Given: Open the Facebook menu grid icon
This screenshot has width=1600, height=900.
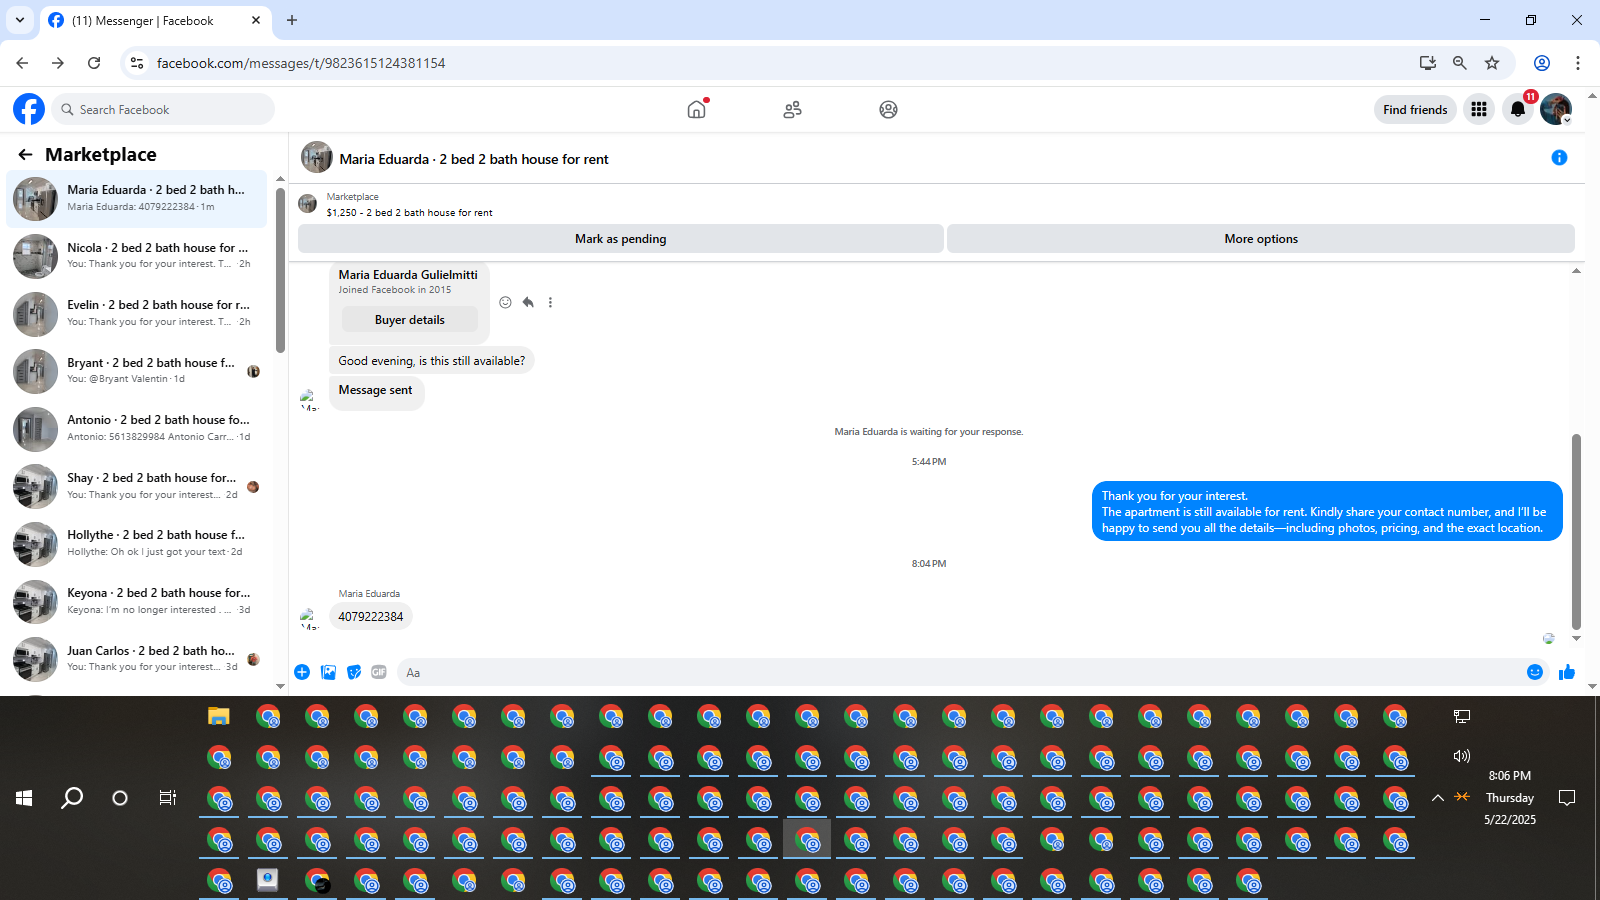Looking at the screenshot, I should [x=1479, y=109].
